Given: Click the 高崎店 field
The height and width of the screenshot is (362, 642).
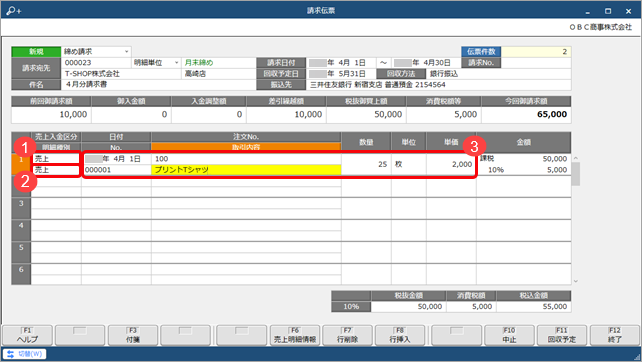Looking at the screenshot, I should (x=219, y=74).
